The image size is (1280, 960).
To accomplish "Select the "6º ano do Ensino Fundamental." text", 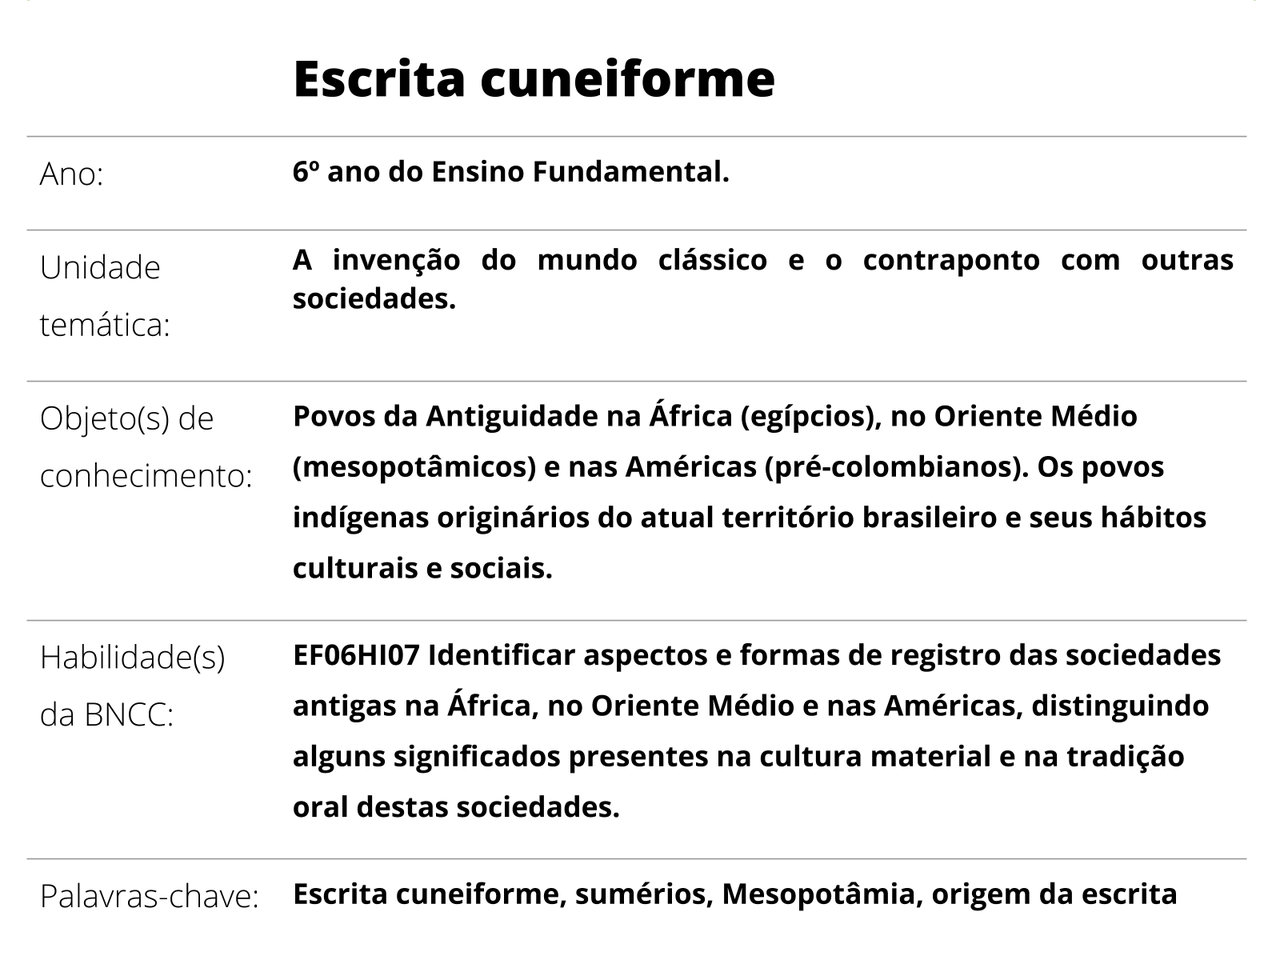I will [x=511, y=172].
